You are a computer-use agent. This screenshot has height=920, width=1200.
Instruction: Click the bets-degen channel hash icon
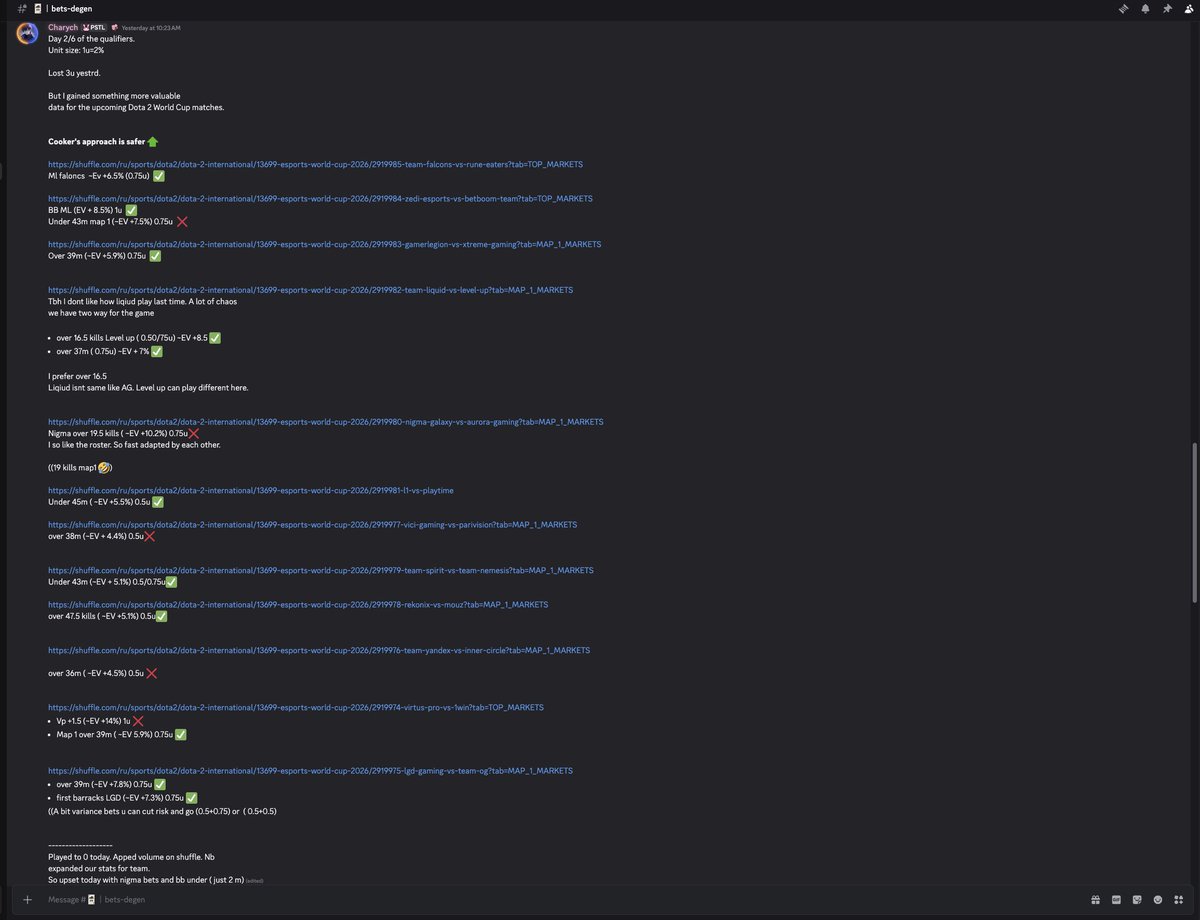point(21,8)
